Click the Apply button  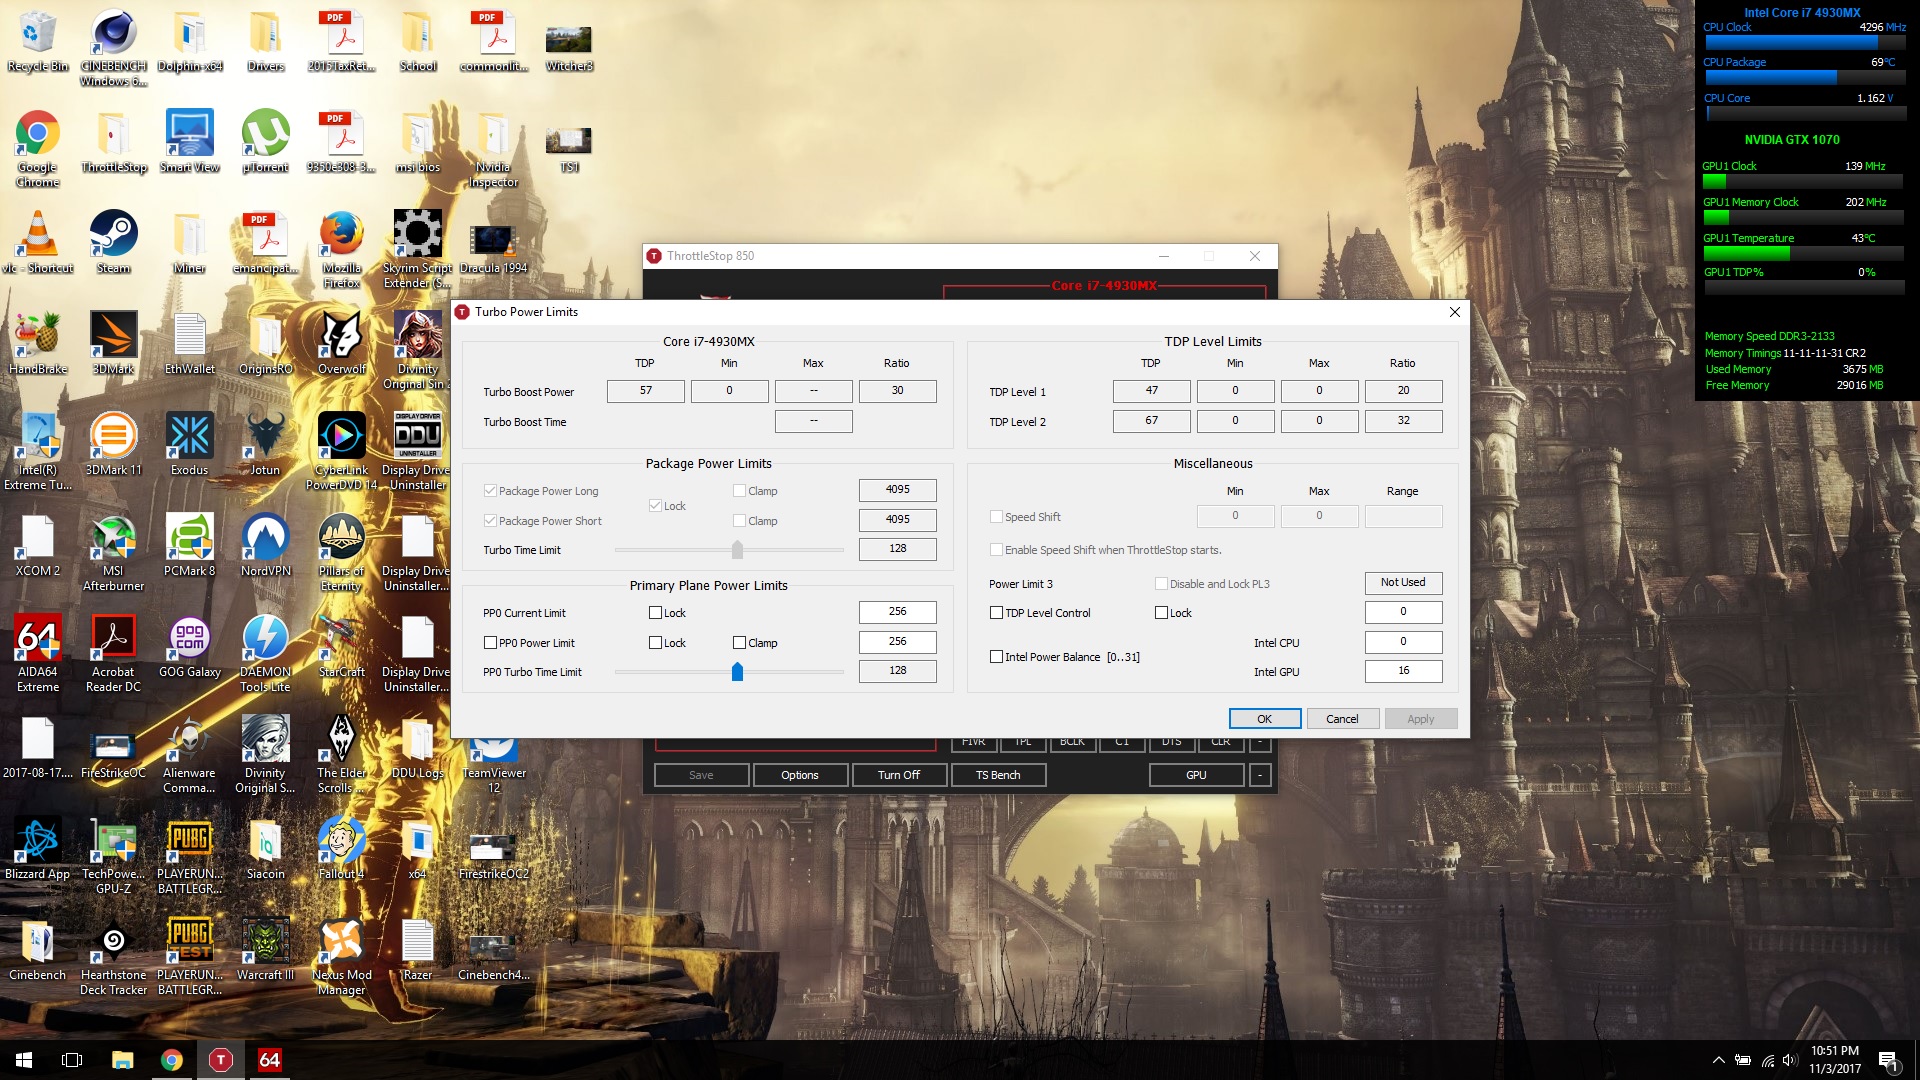1420,719
